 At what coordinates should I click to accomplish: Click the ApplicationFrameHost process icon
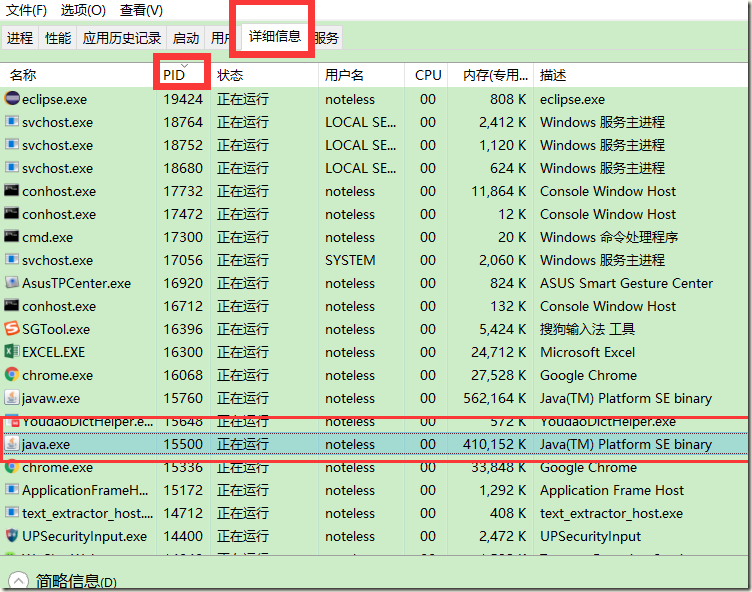[12, 489]
